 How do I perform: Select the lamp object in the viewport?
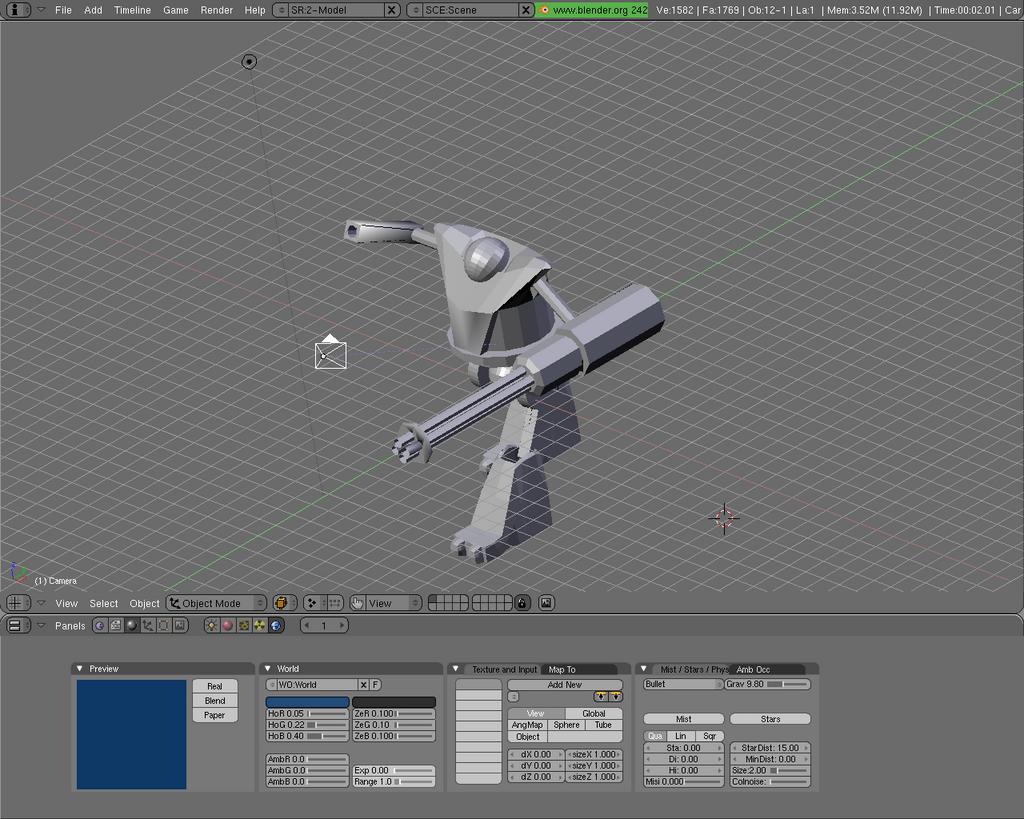tap(249, 61)
